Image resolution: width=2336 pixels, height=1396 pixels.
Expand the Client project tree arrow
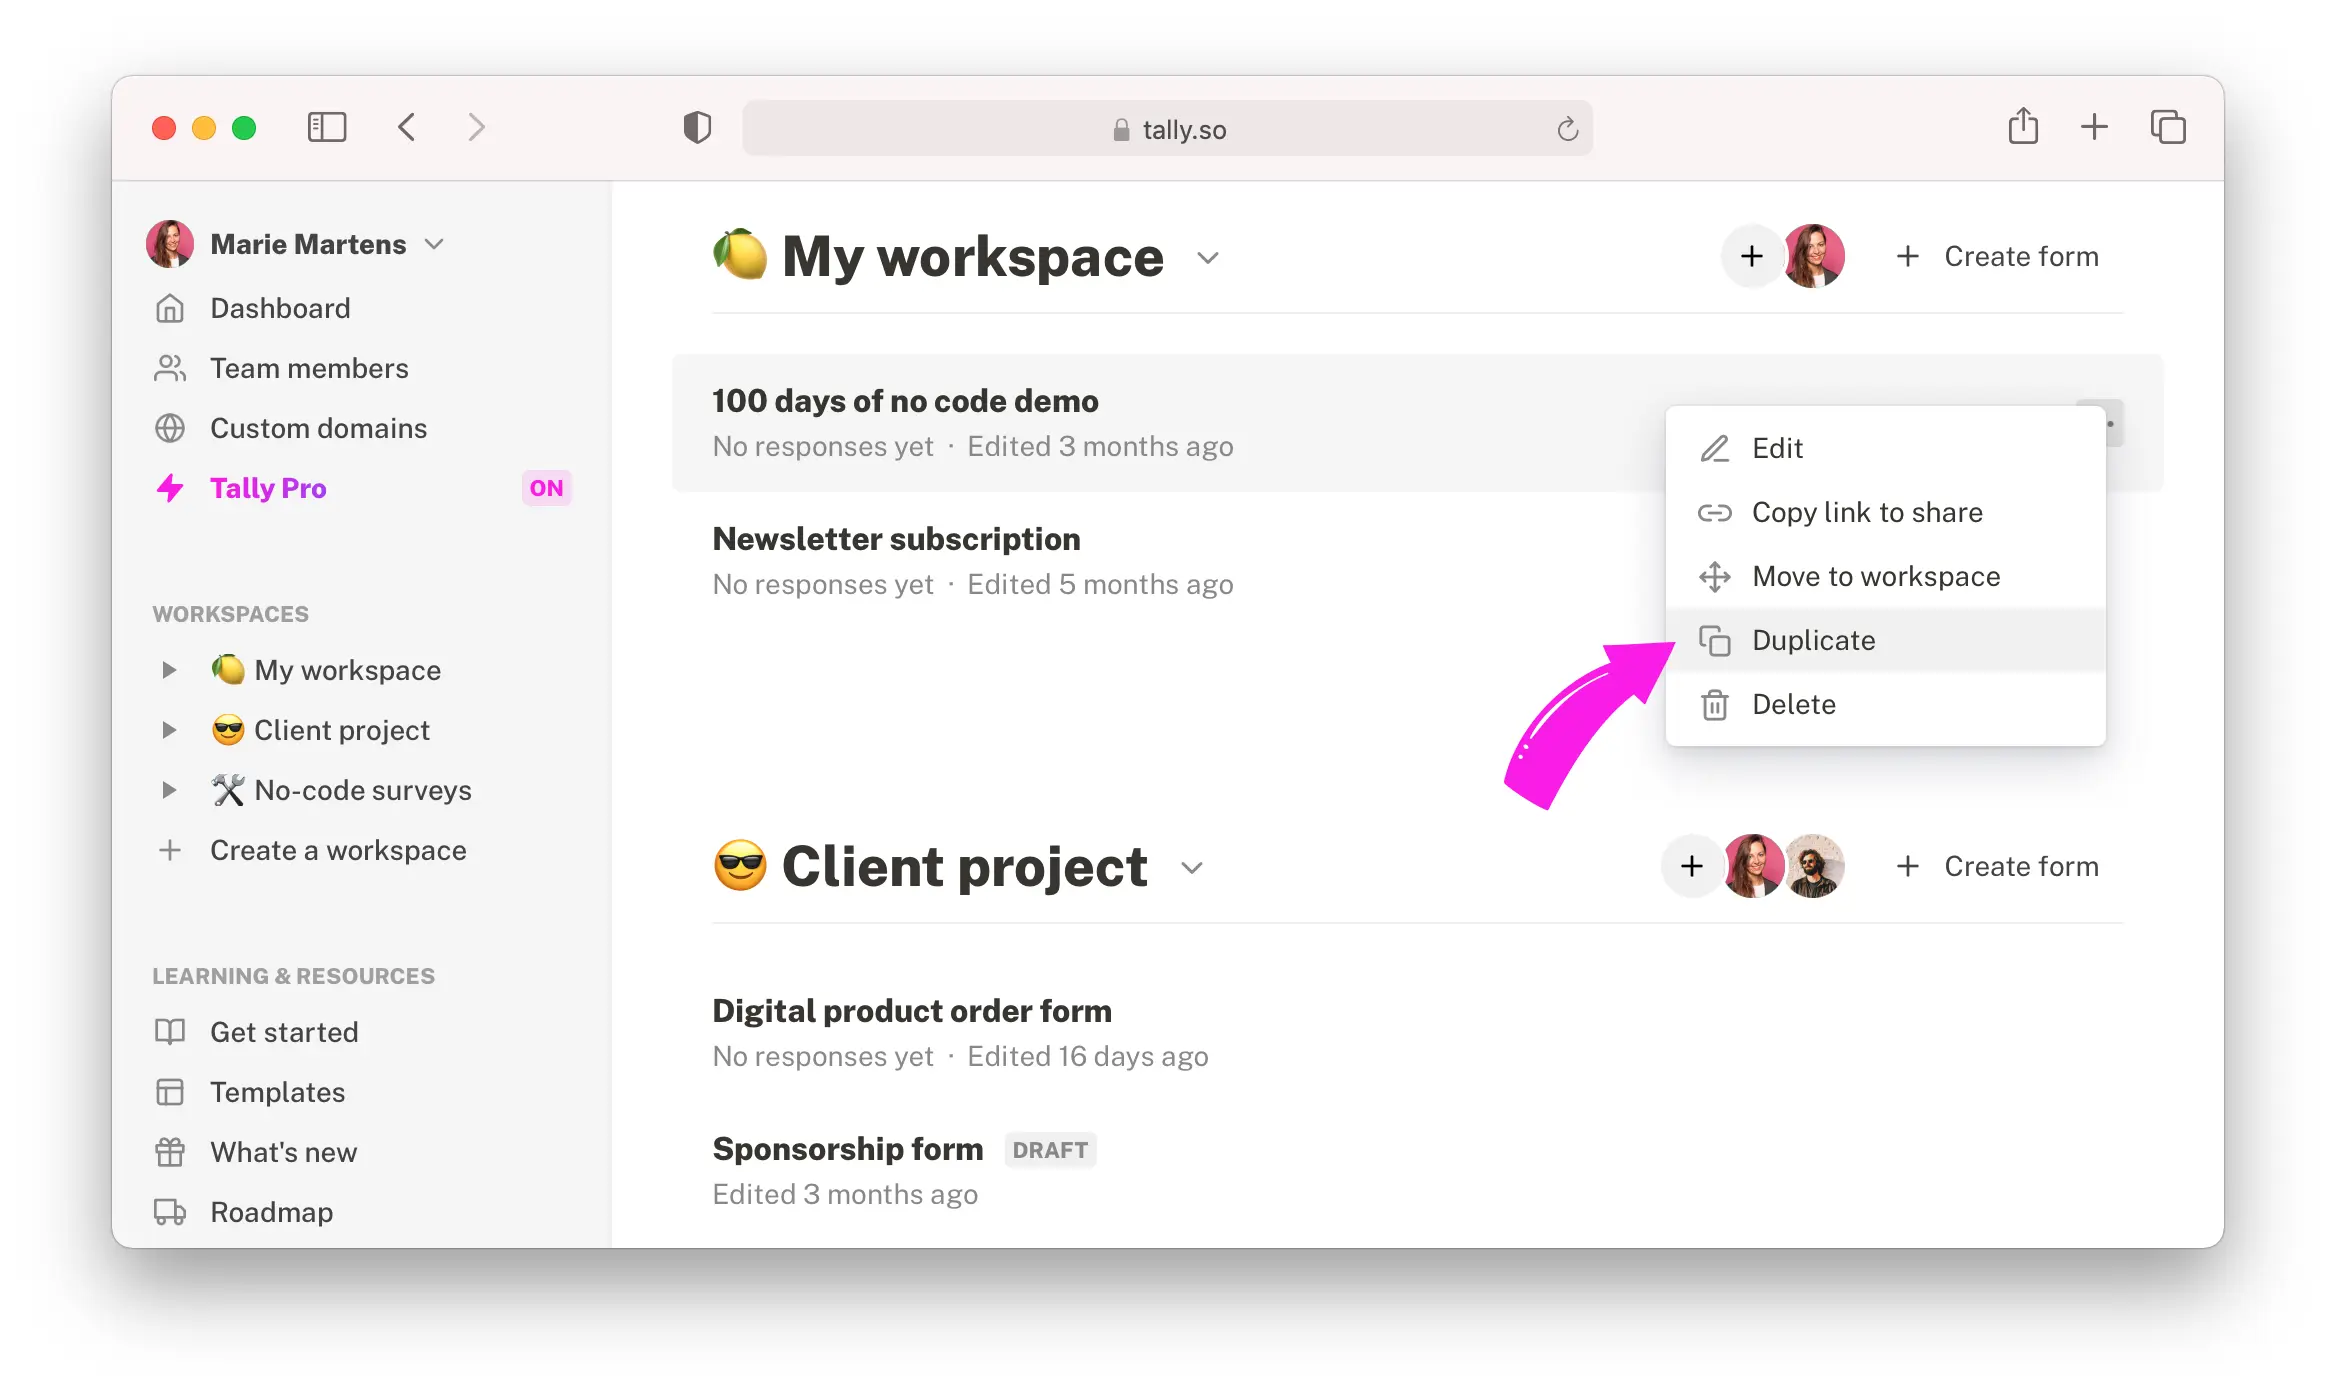(x=169, y=730)
